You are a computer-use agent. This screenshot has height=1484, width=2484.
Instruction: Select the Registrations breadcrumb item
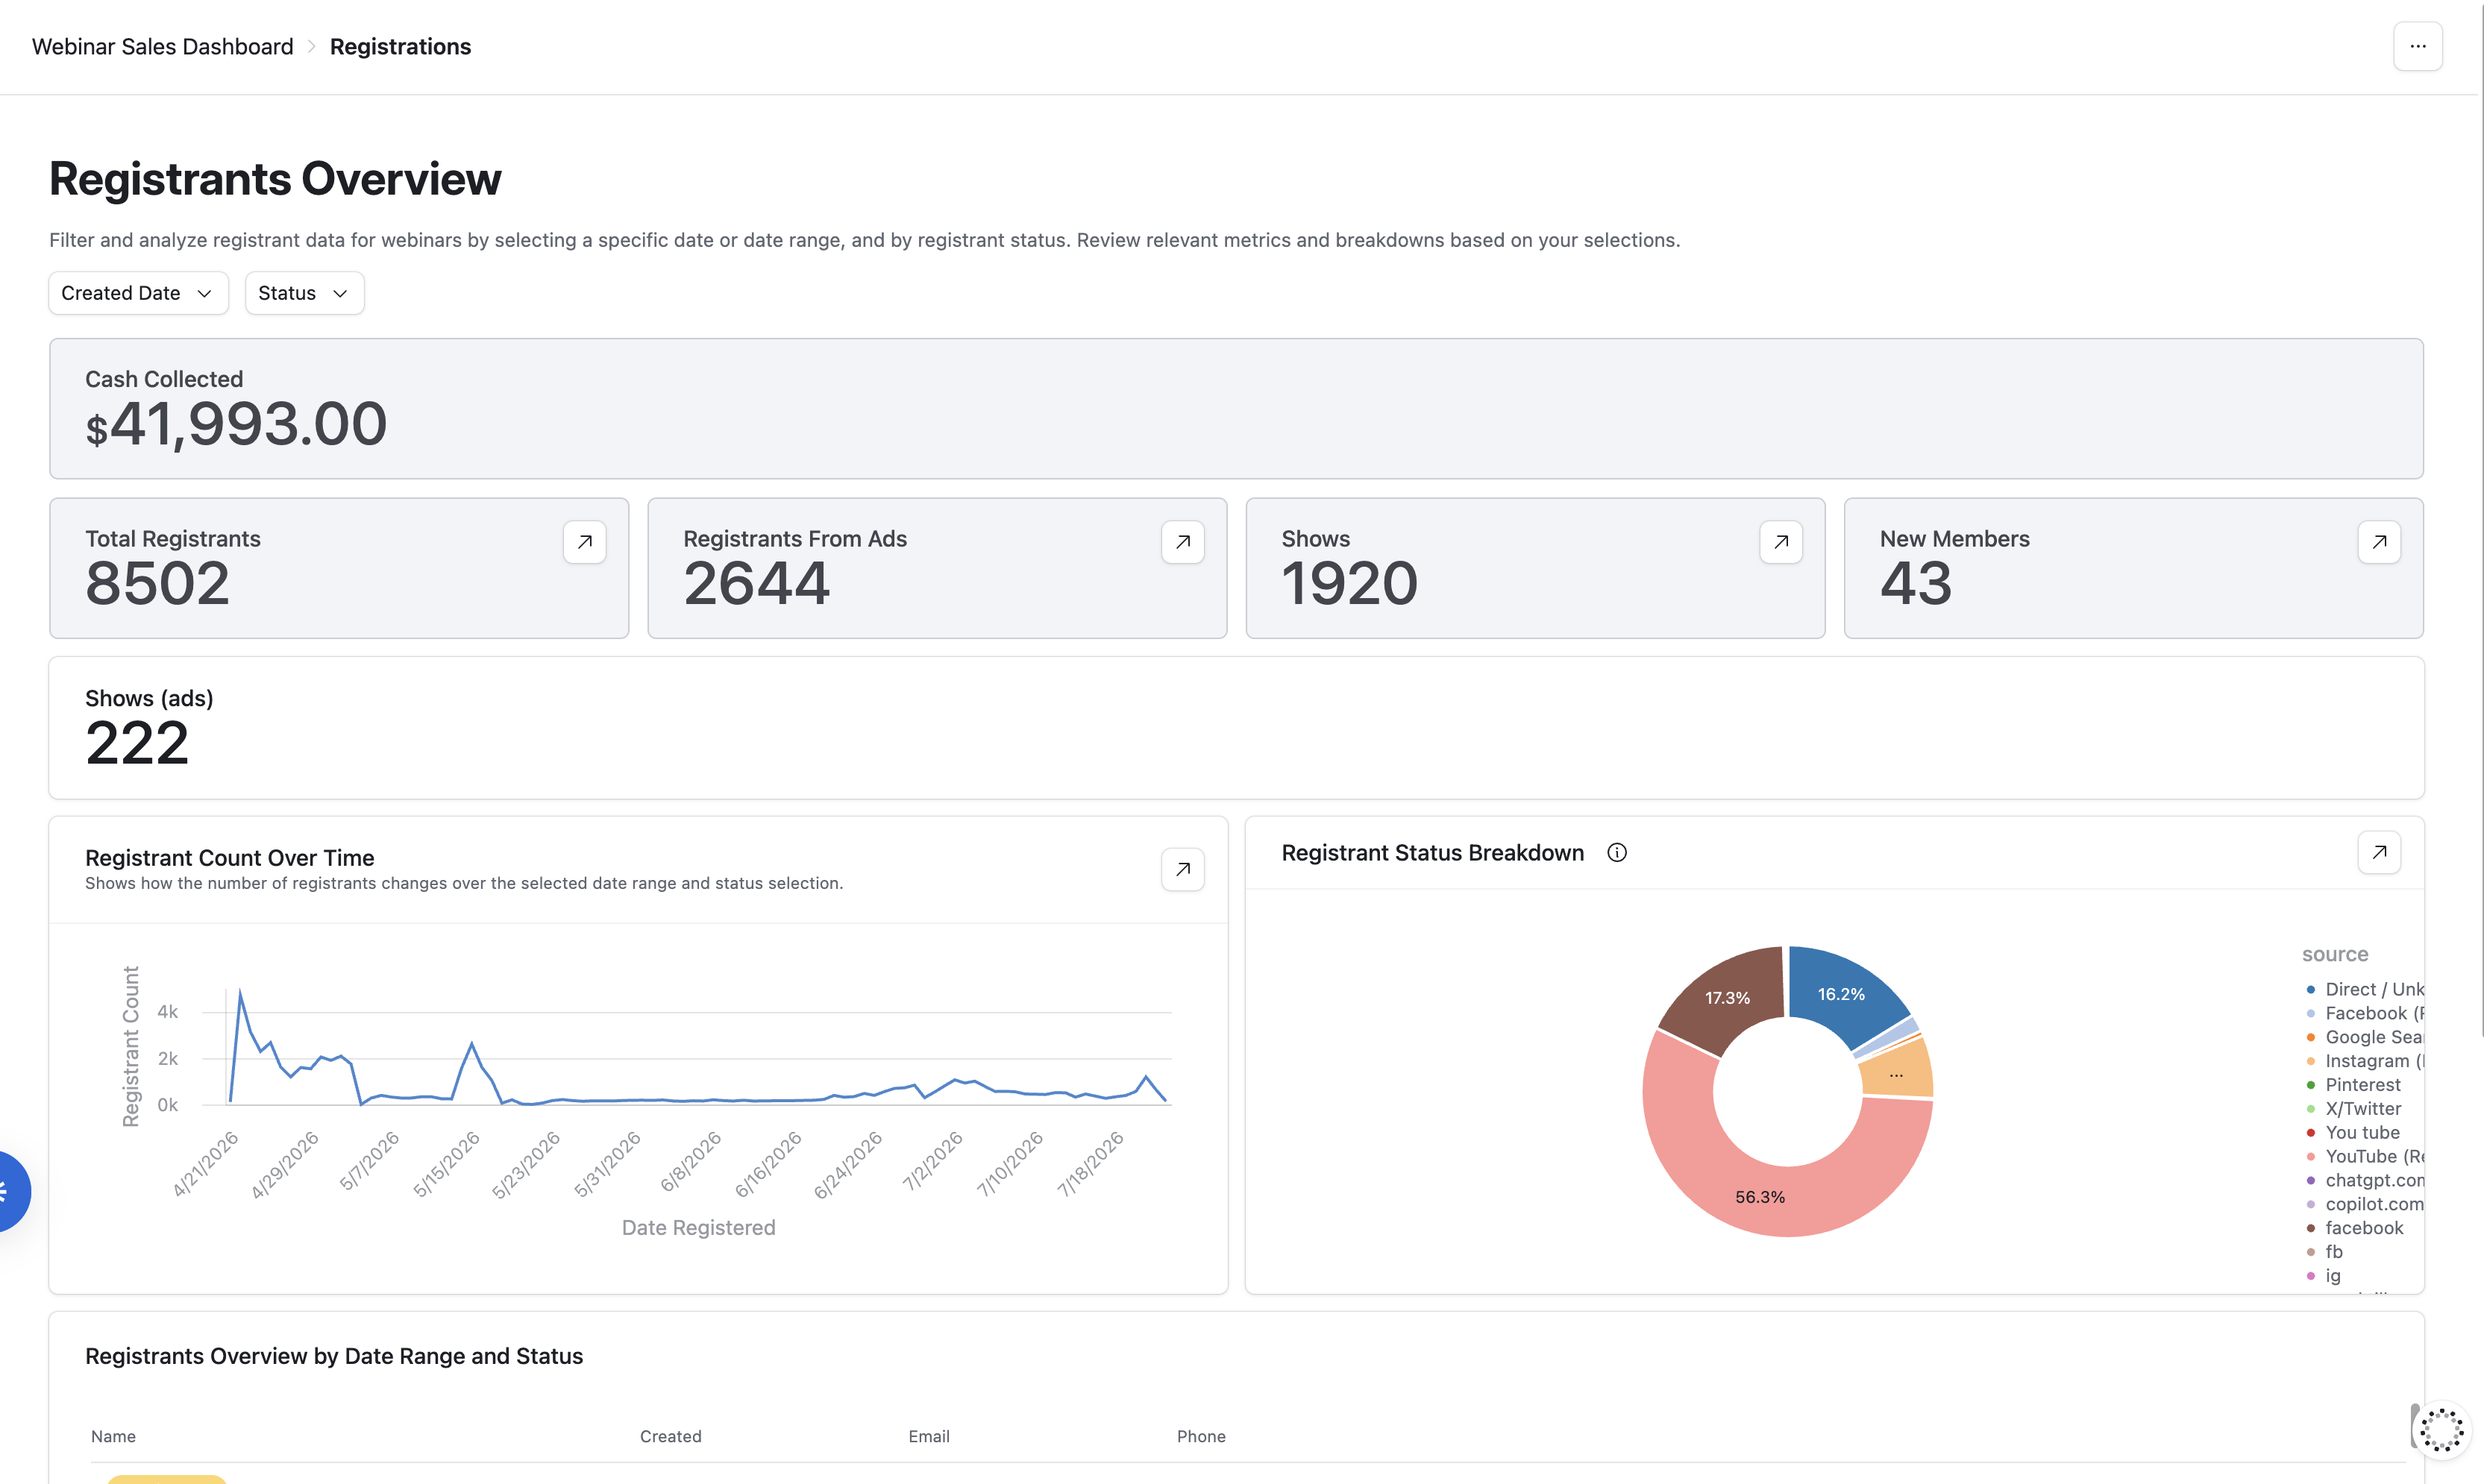coord(400,47)
